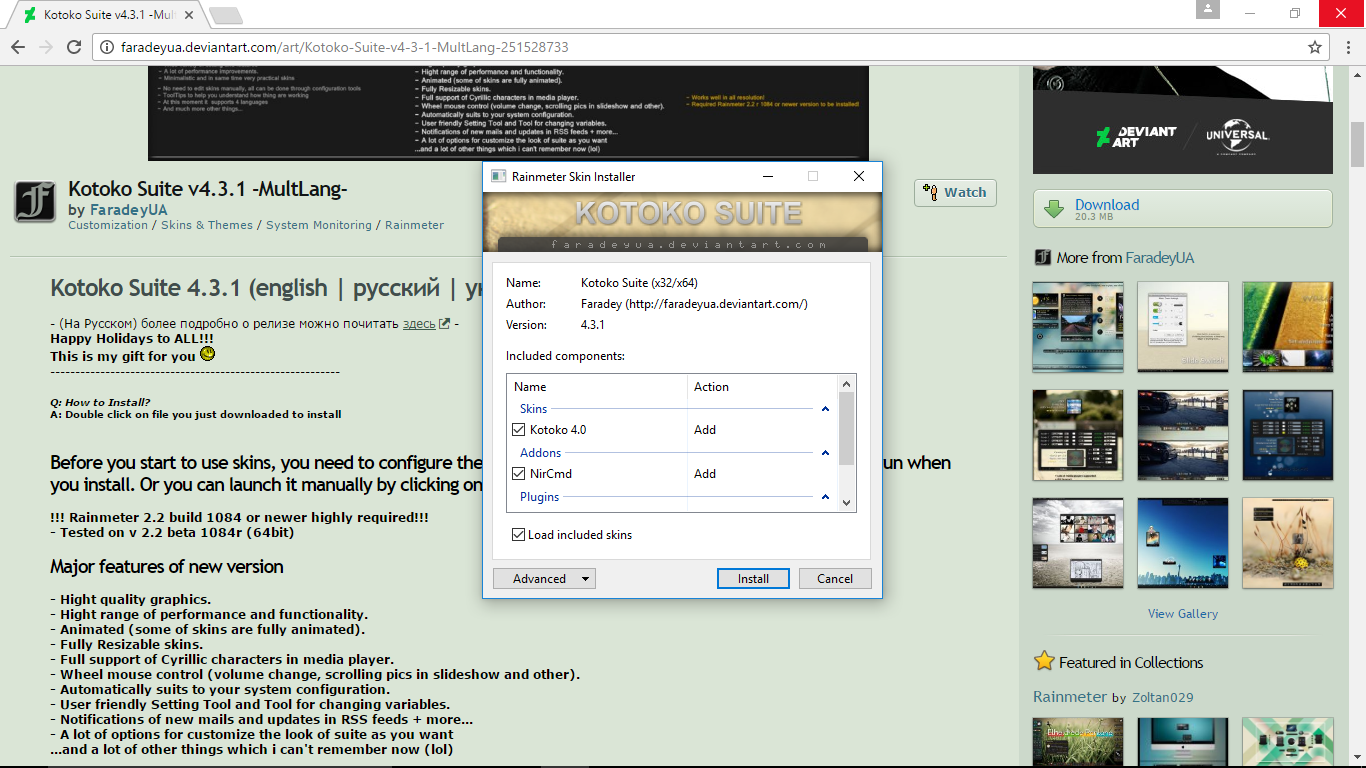Click FaradeyUA avatar icon beside title
The height and width of the screenshot is (768, 1366).
35,202
